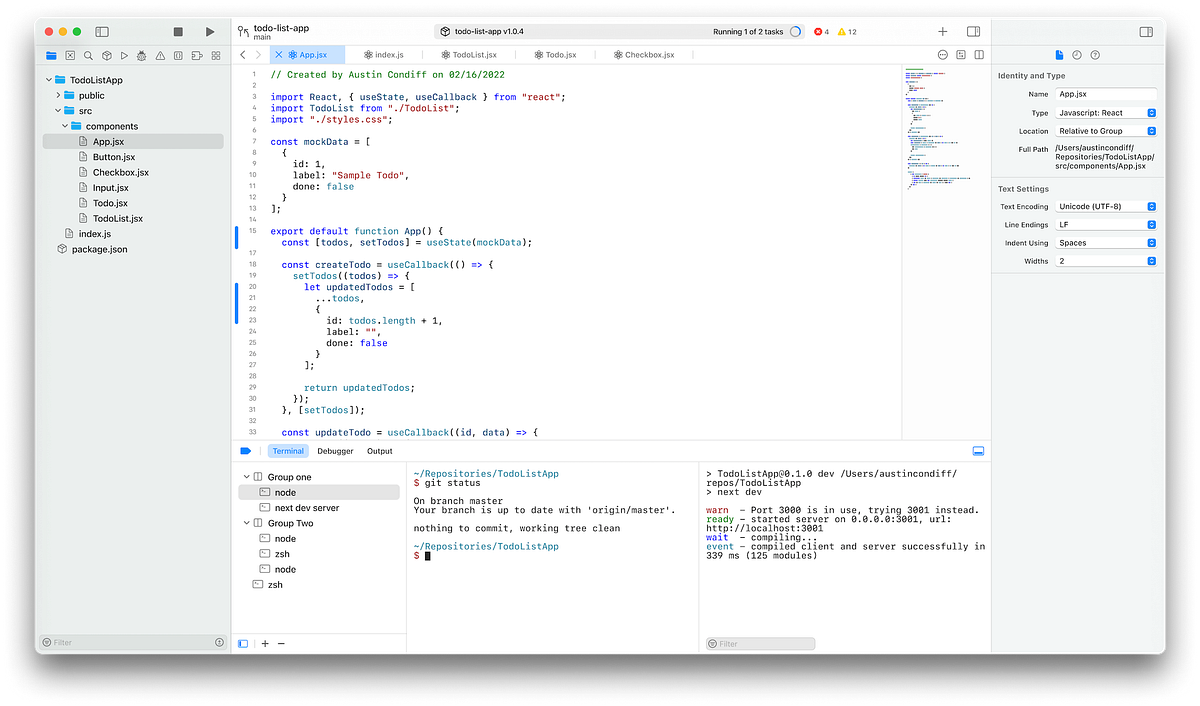Open the Find navigator magnifying glass
The image size is (1200, 706).
(x=87, y=55)
